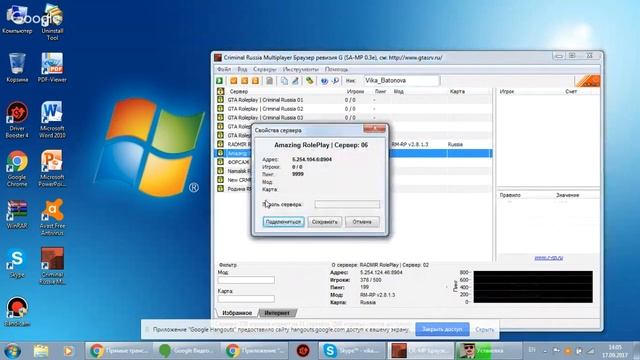Image resolution: width=640 pixels, height=360 pixels.
Task: Switch to the Избранное tab
Action: click(x=237, y=313)
